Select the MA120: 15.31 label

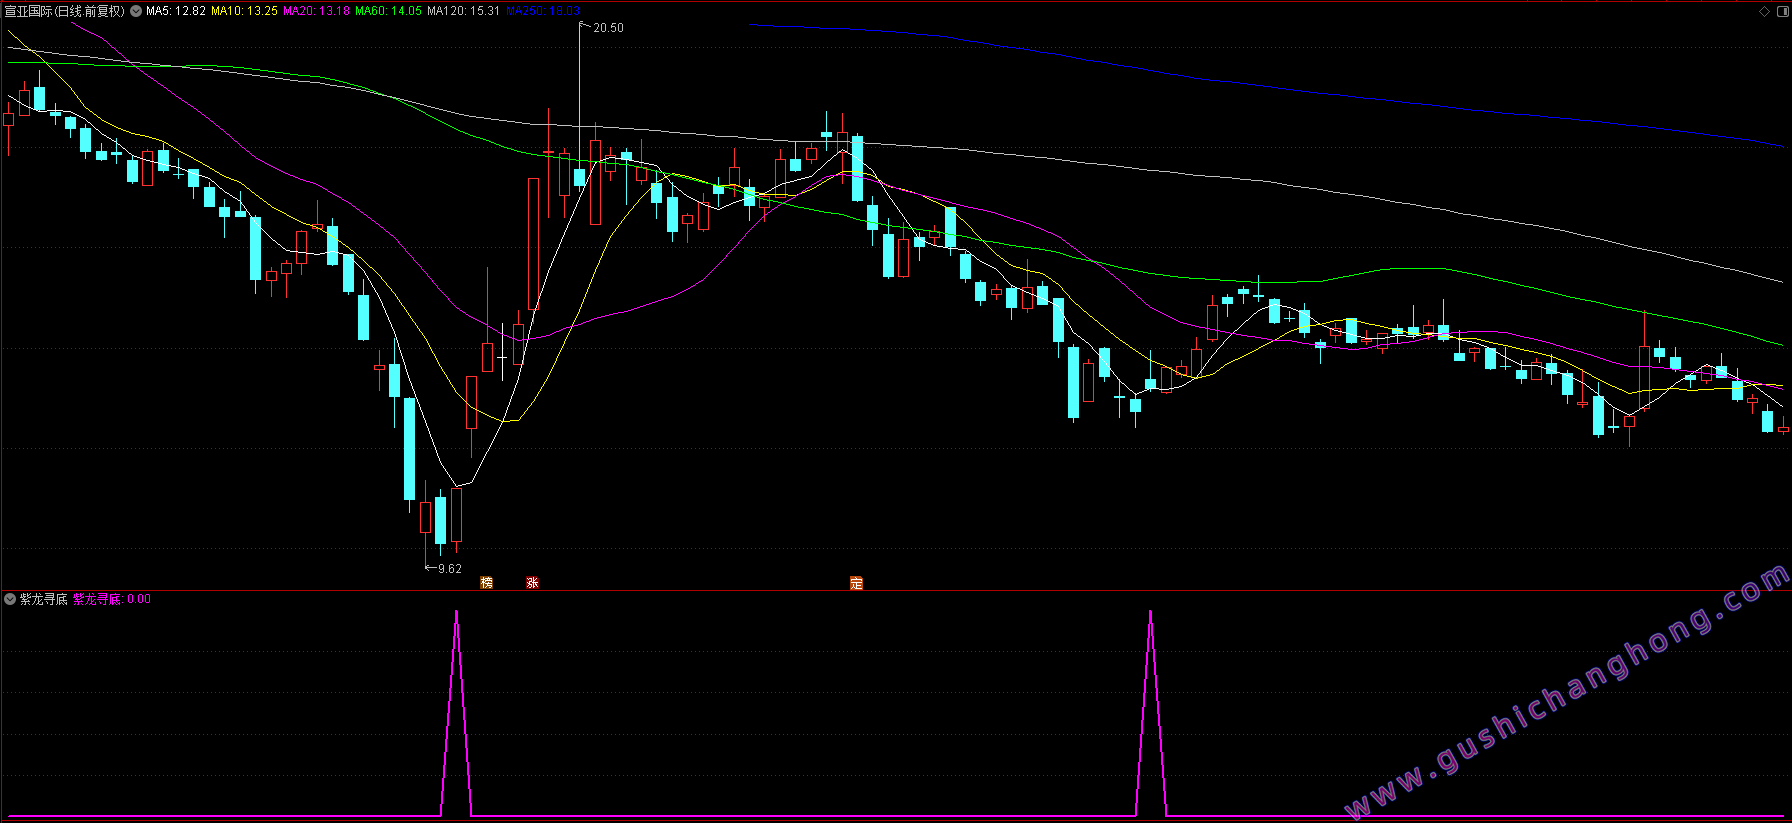pyautogui.click(x=463, y=11)
